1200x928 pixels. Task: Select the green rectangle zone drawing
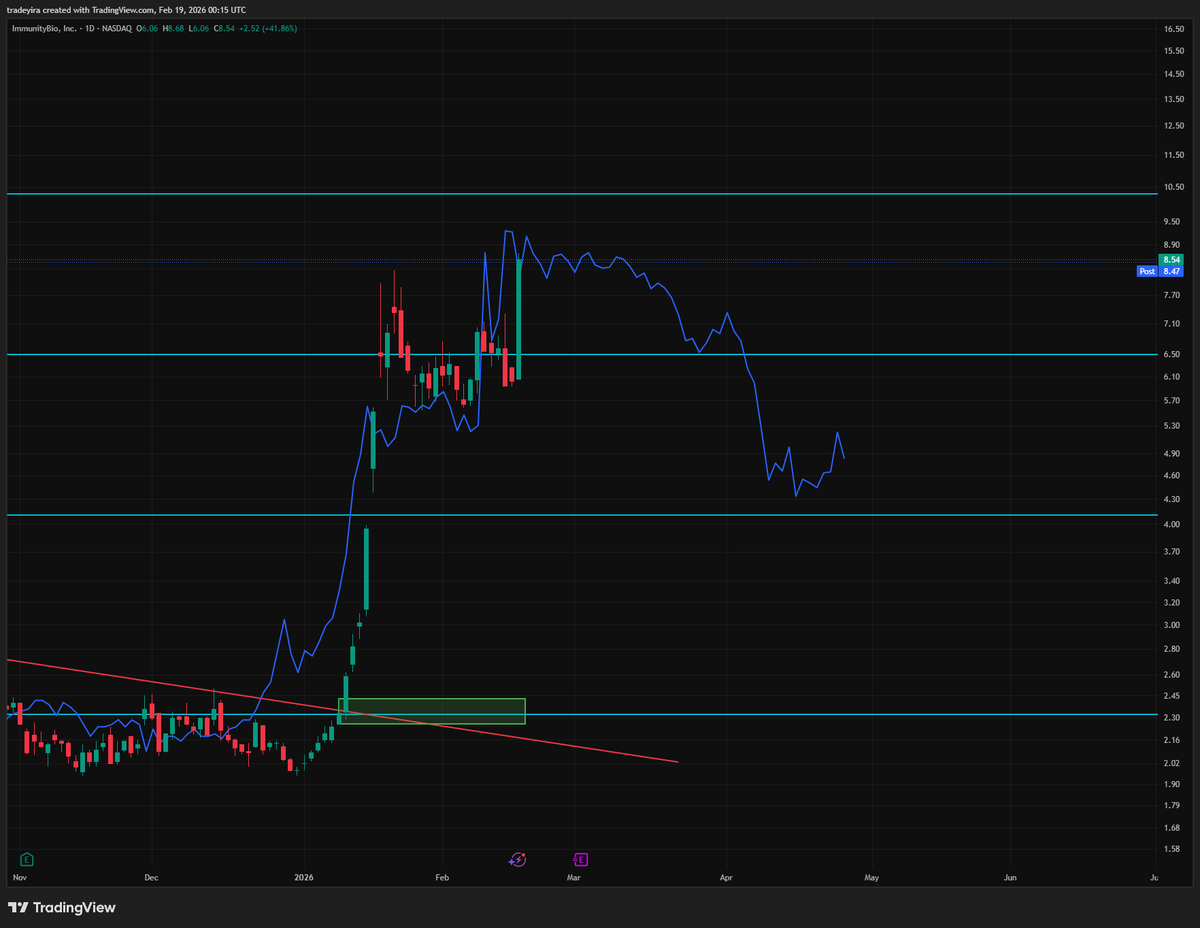point(432,711)
